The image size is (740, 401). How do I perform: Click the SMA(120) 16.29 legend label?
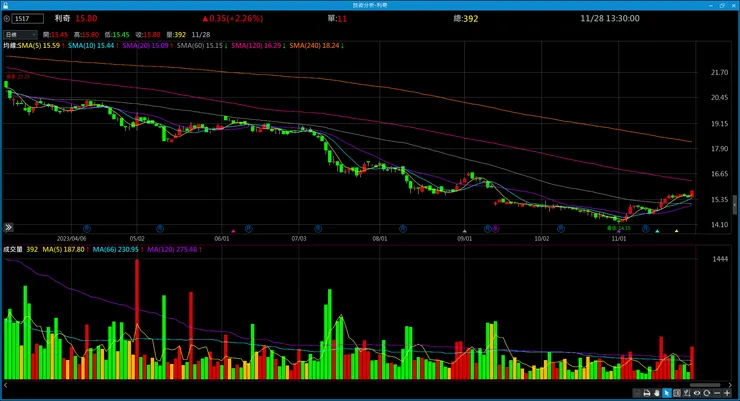pyautogui.click(x=256, y=46)
